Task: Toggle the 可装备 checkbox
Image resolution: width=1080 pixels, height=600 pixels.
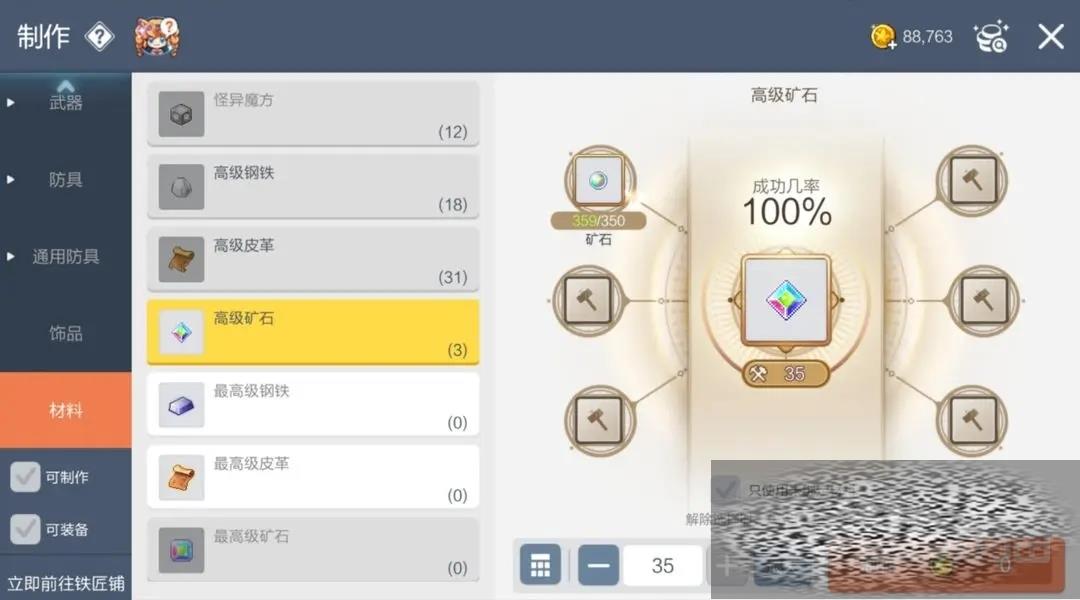Action: pos(25,529)
